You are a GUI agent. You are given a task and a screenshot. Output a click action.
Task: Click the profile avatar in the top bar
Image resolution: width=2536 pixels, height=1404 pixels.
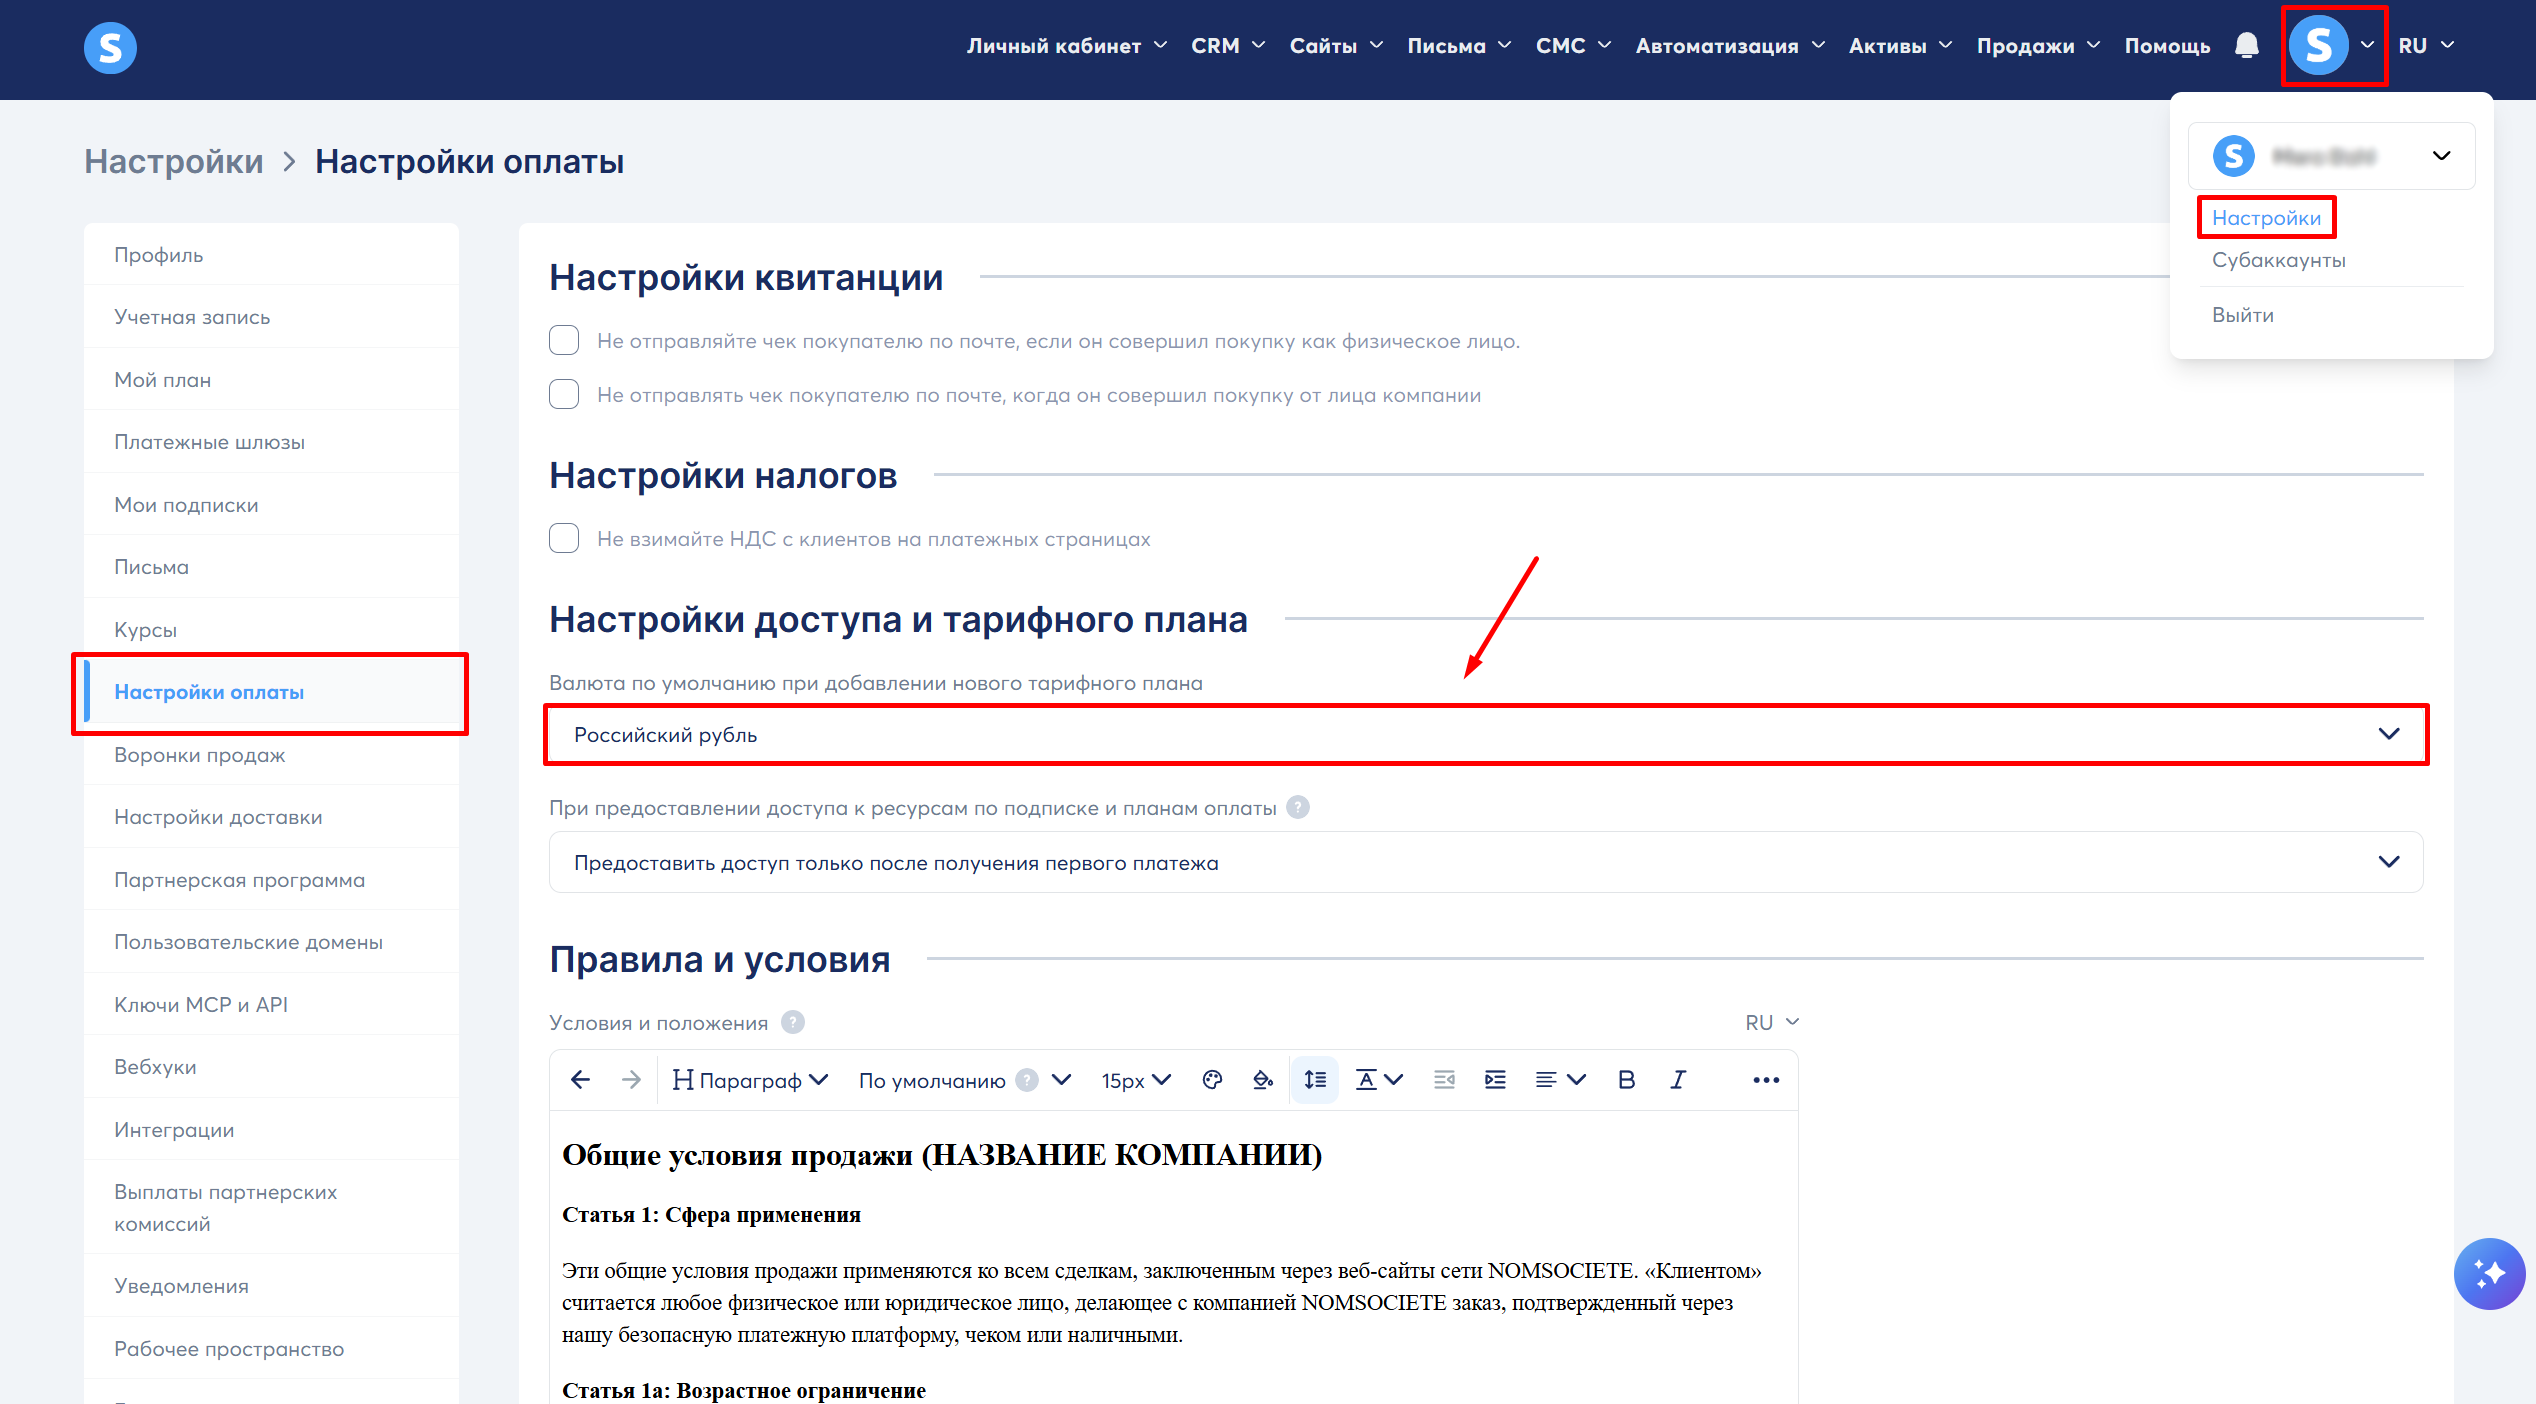(x=2318, y=46)
